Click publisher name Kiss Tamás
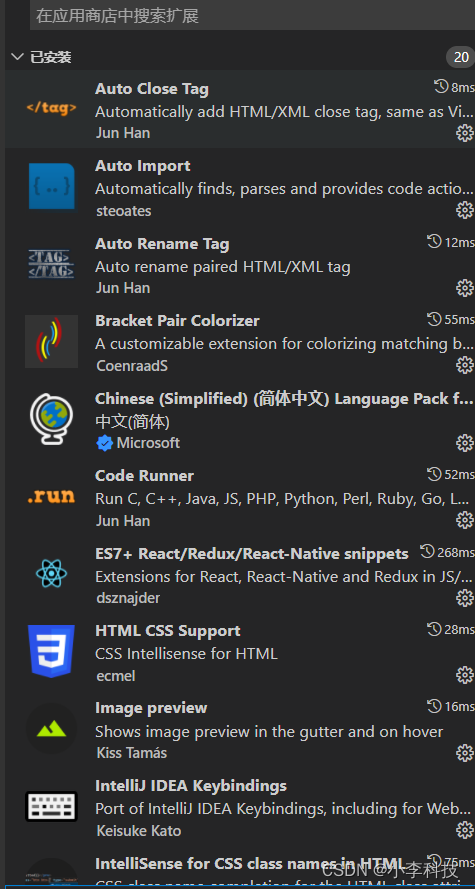This screenshot has width=475, height=889. (132, 753)
